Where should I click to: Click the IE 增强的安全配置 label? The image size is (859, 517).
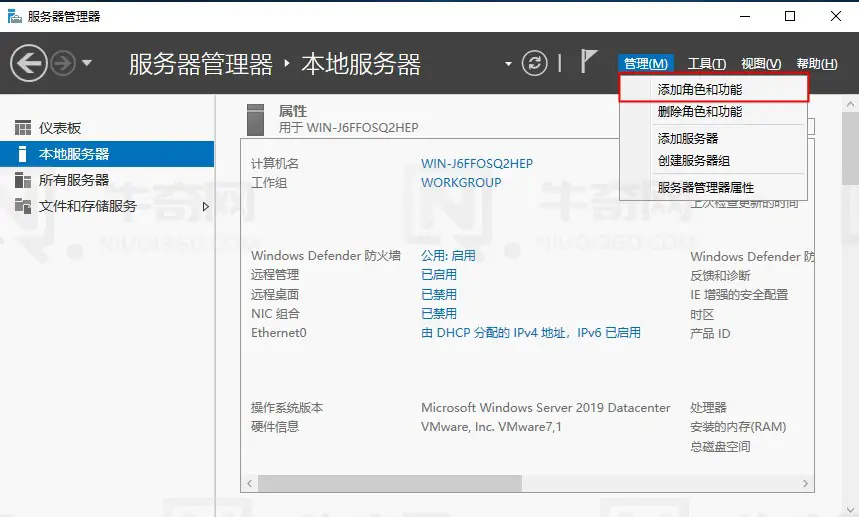[x=739, y=295]
